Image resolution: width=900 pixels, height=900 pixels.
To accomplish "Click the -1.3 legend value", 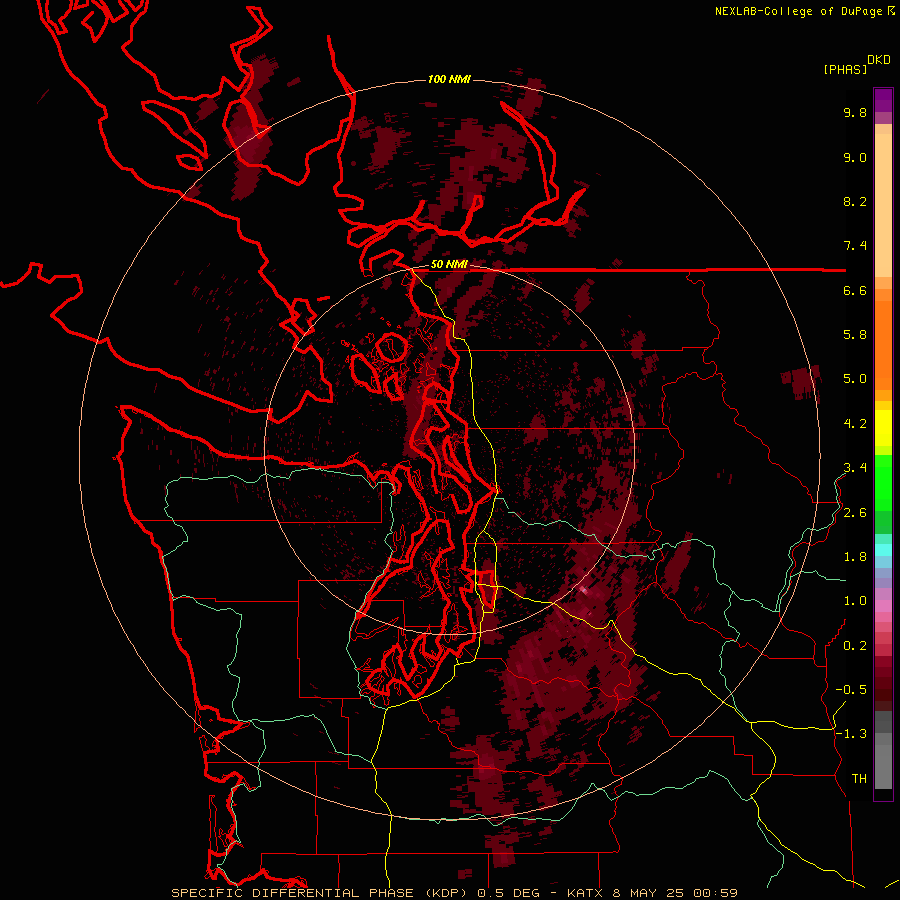I will click(851, 735).
